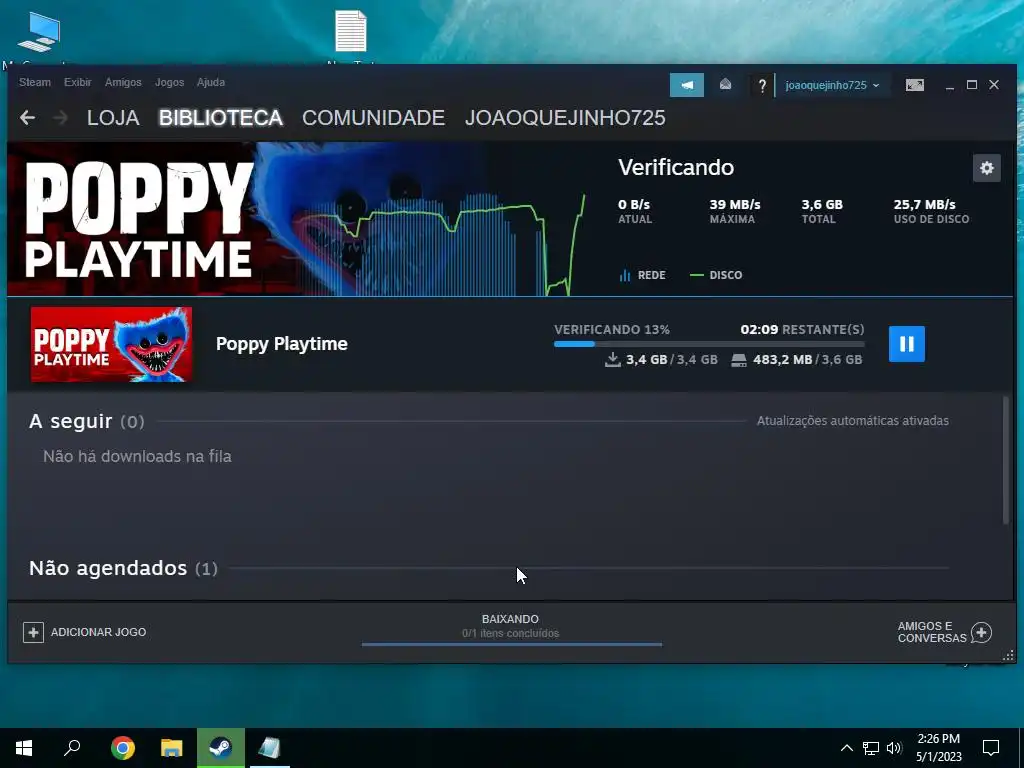This screenshot has width=1024, height=768.
Task: Click ADICIONAR JOGO button
Action: pyautogui.click(x=85, y=632)
